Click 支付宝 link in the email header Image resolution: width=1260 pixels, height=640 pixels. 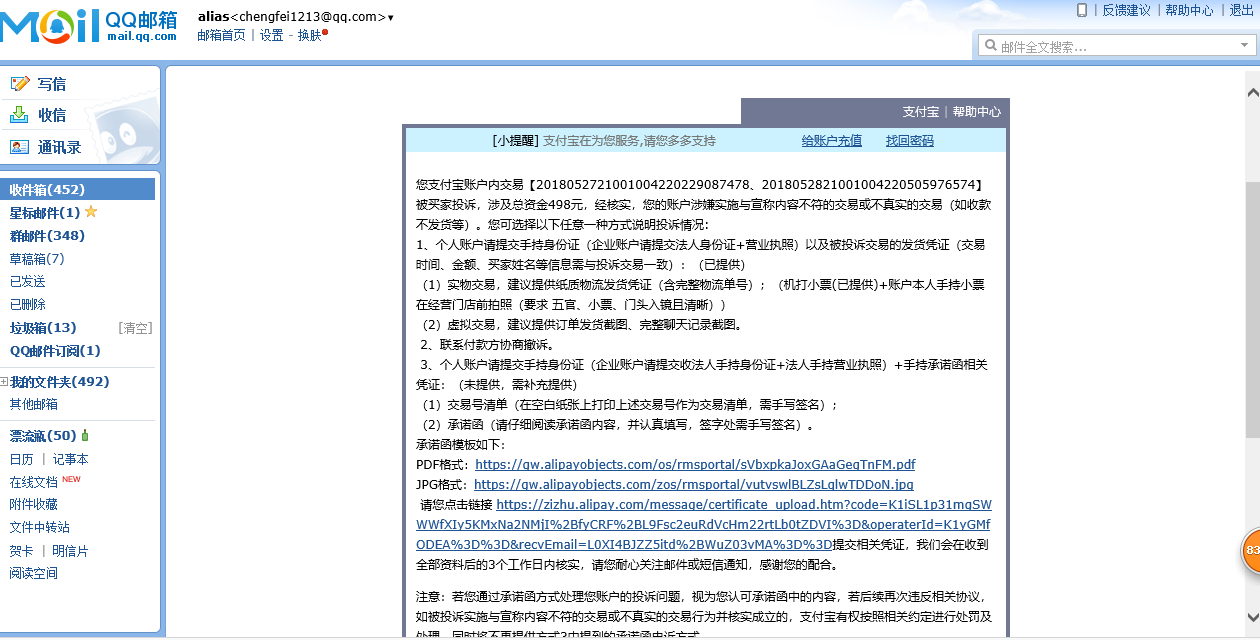[921, 112]
